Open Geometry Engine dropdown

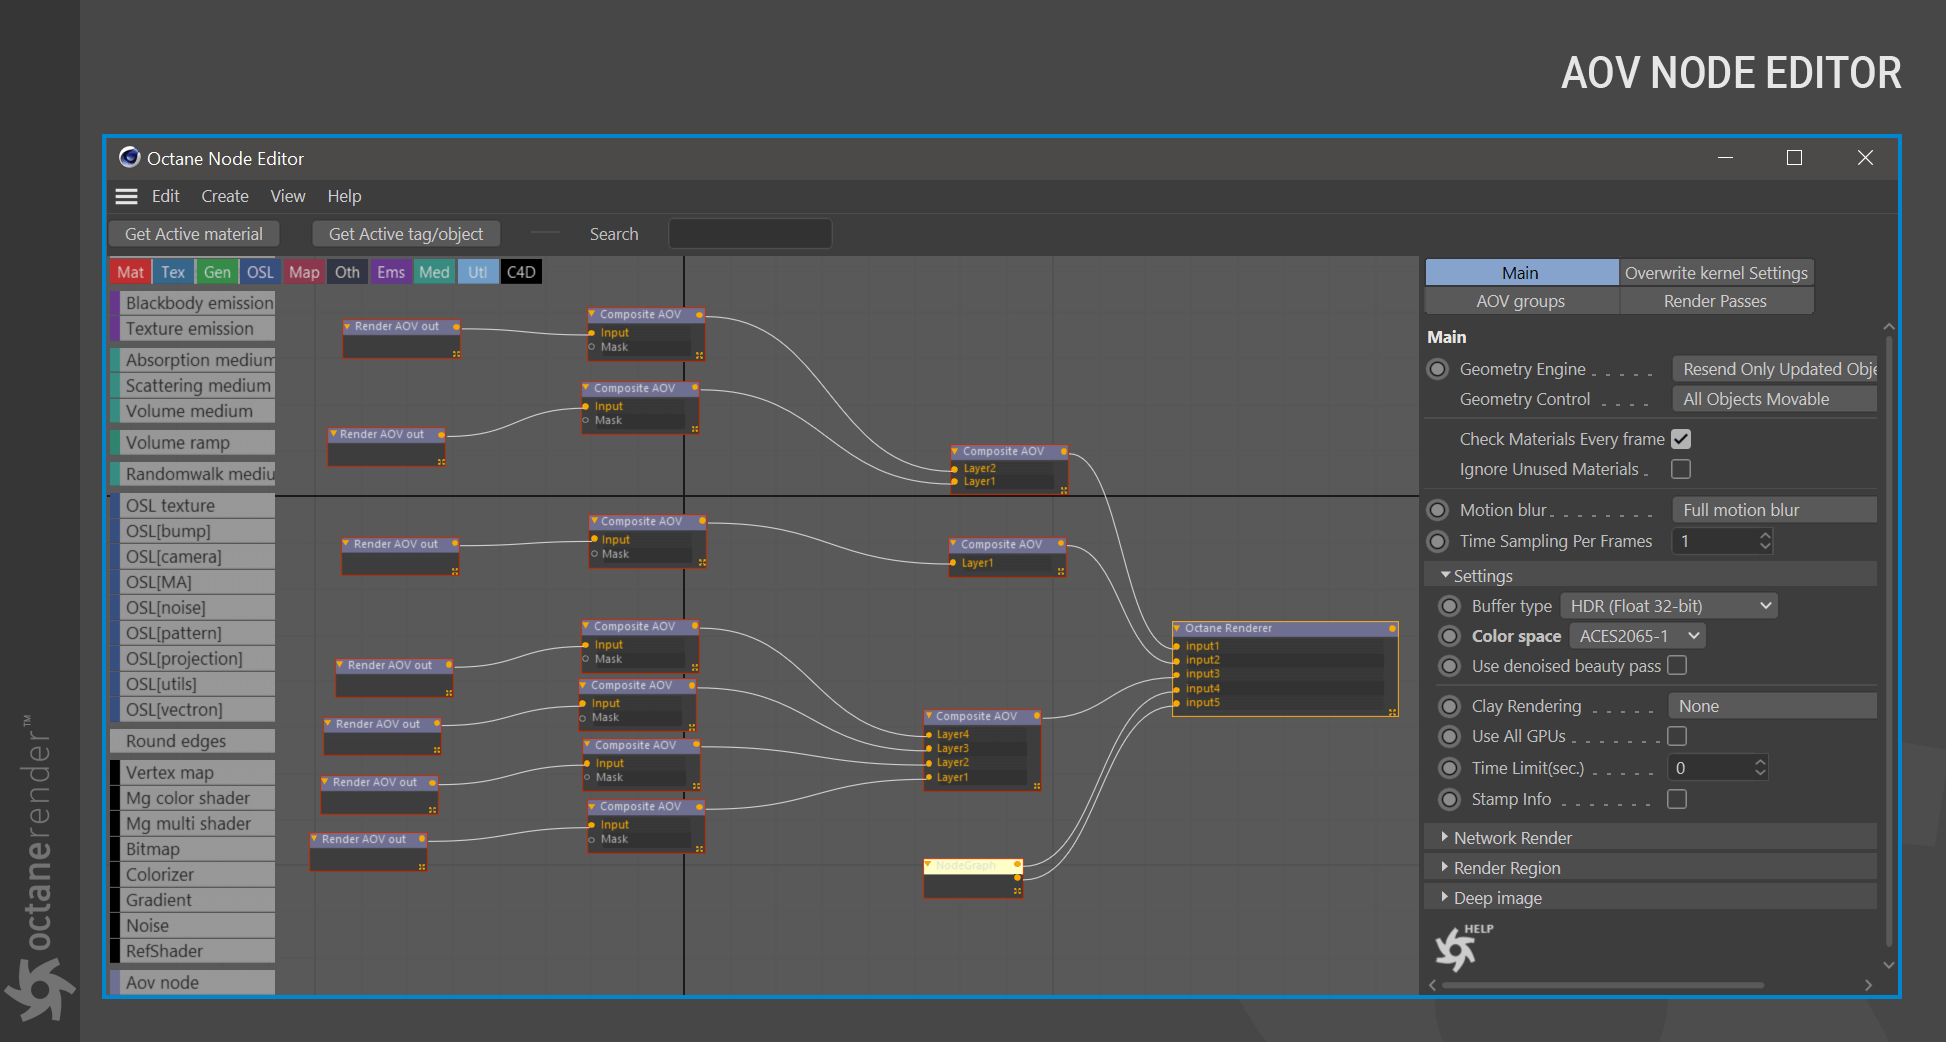click(1775, 369)
